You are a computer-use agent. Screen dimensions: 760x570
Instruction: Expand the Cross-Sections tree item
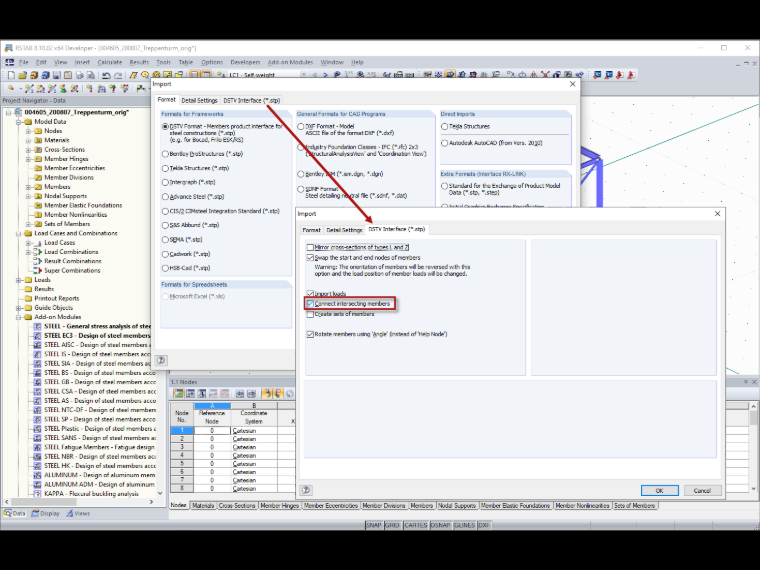tap(28, 149)
